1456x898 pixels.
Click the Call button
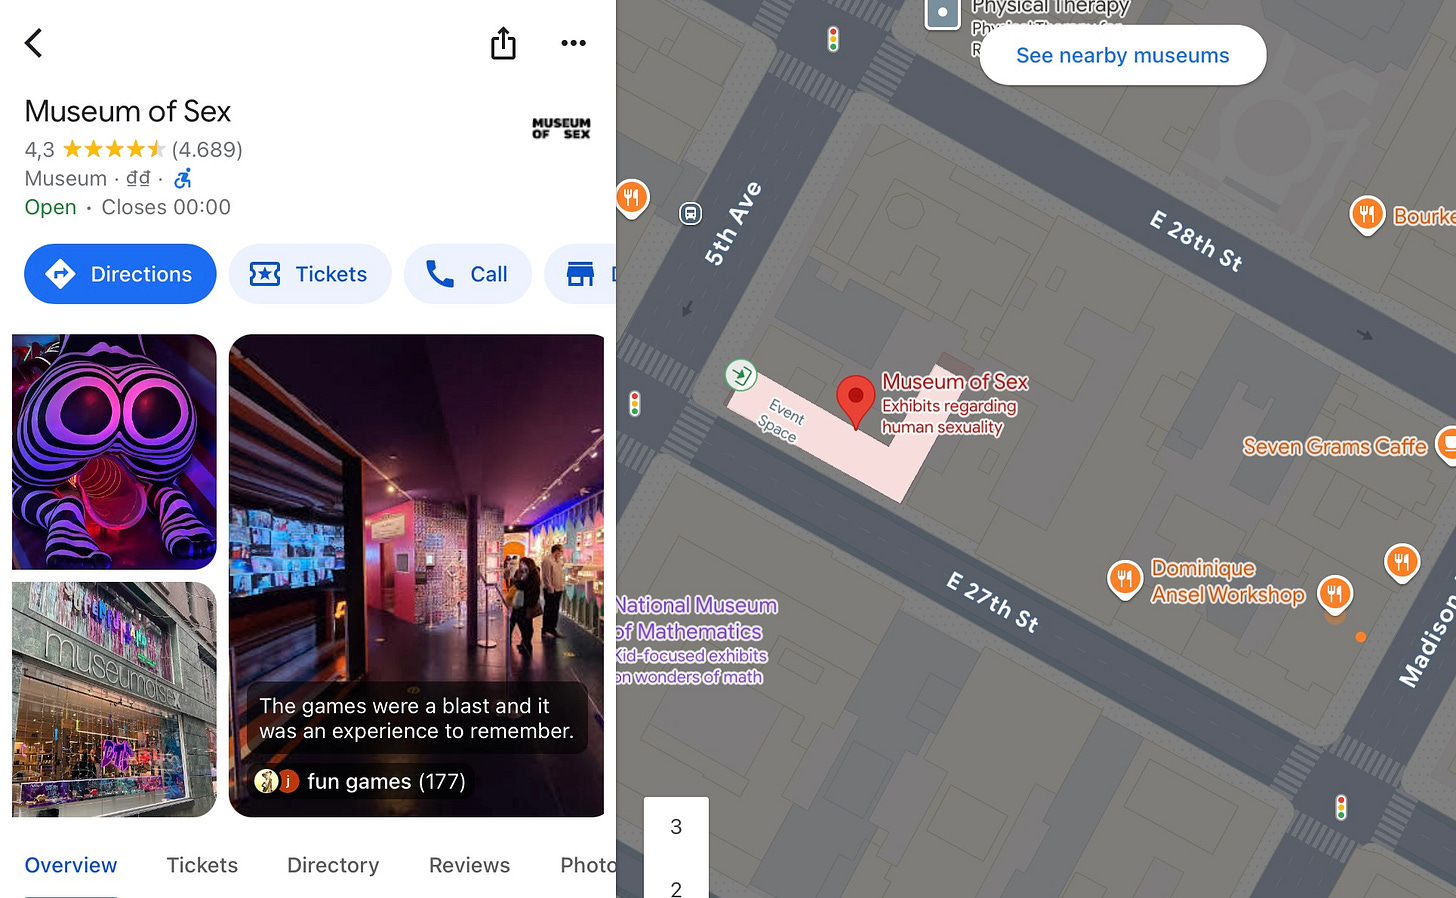[468, 274]
